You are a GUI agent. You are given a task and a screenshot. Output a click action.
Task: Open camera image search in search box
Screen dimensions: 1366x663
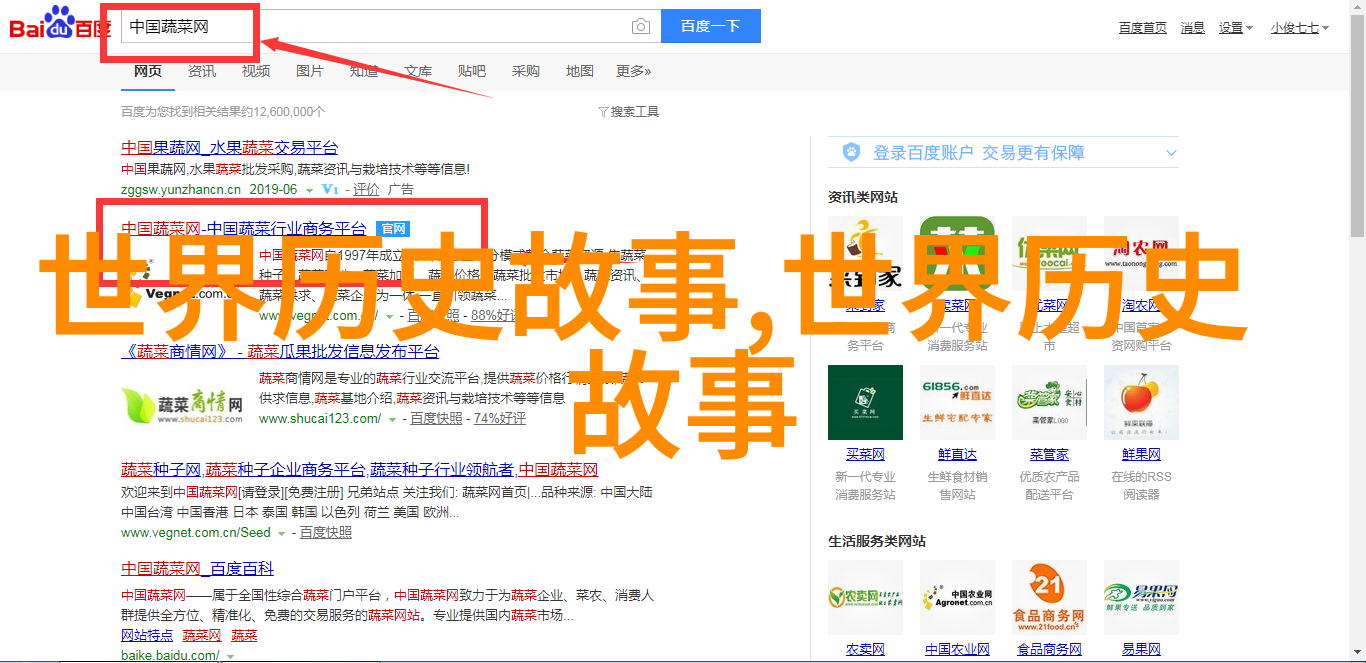[641, 27]
